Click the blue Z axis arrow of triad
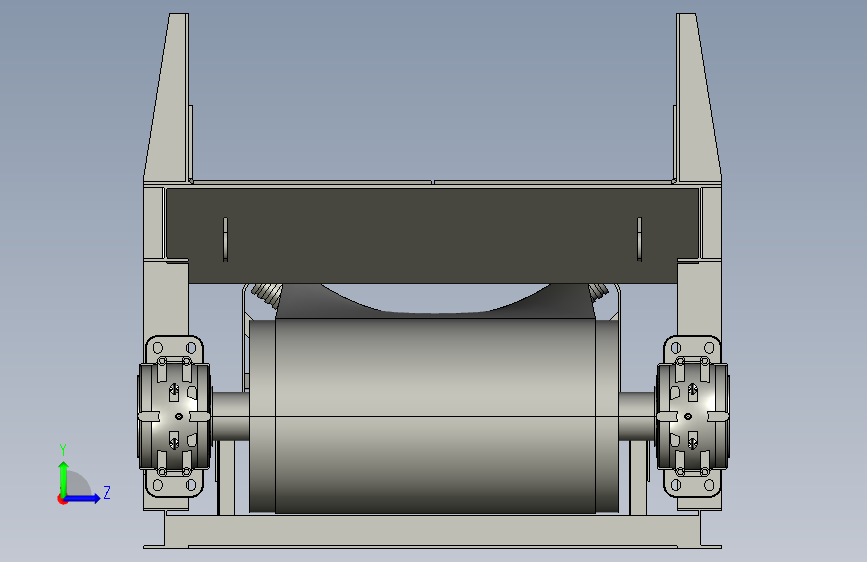Screen dimensions: 867x562 [82, 498]
